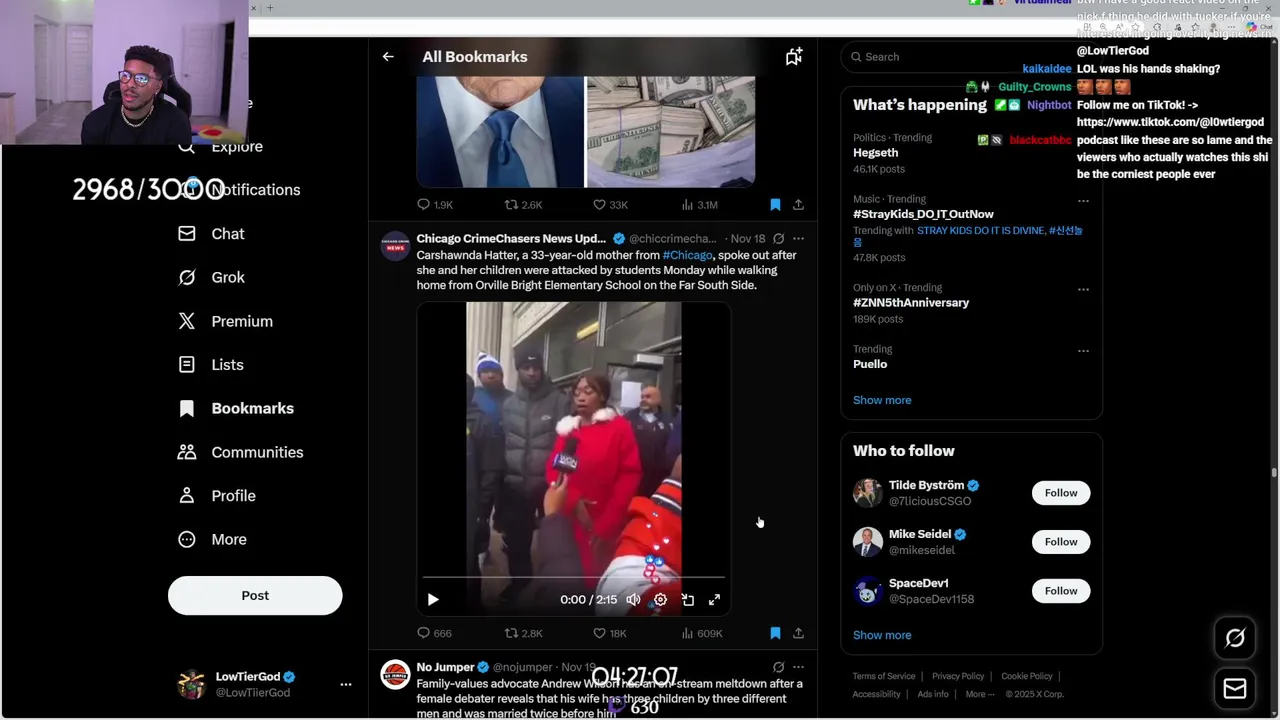Open the floating Grok button

(x=1235, y=638)
